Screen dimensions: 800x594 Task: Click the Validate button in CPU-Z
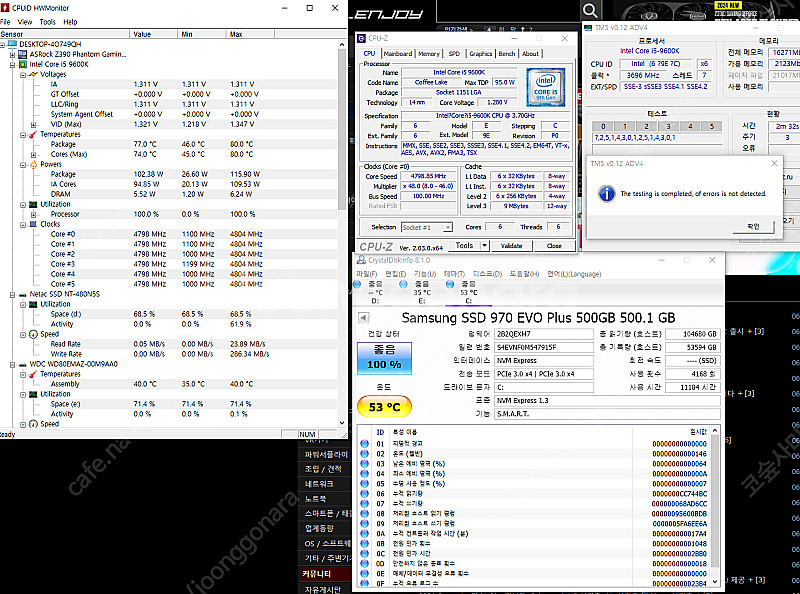(x=511, y=246)
